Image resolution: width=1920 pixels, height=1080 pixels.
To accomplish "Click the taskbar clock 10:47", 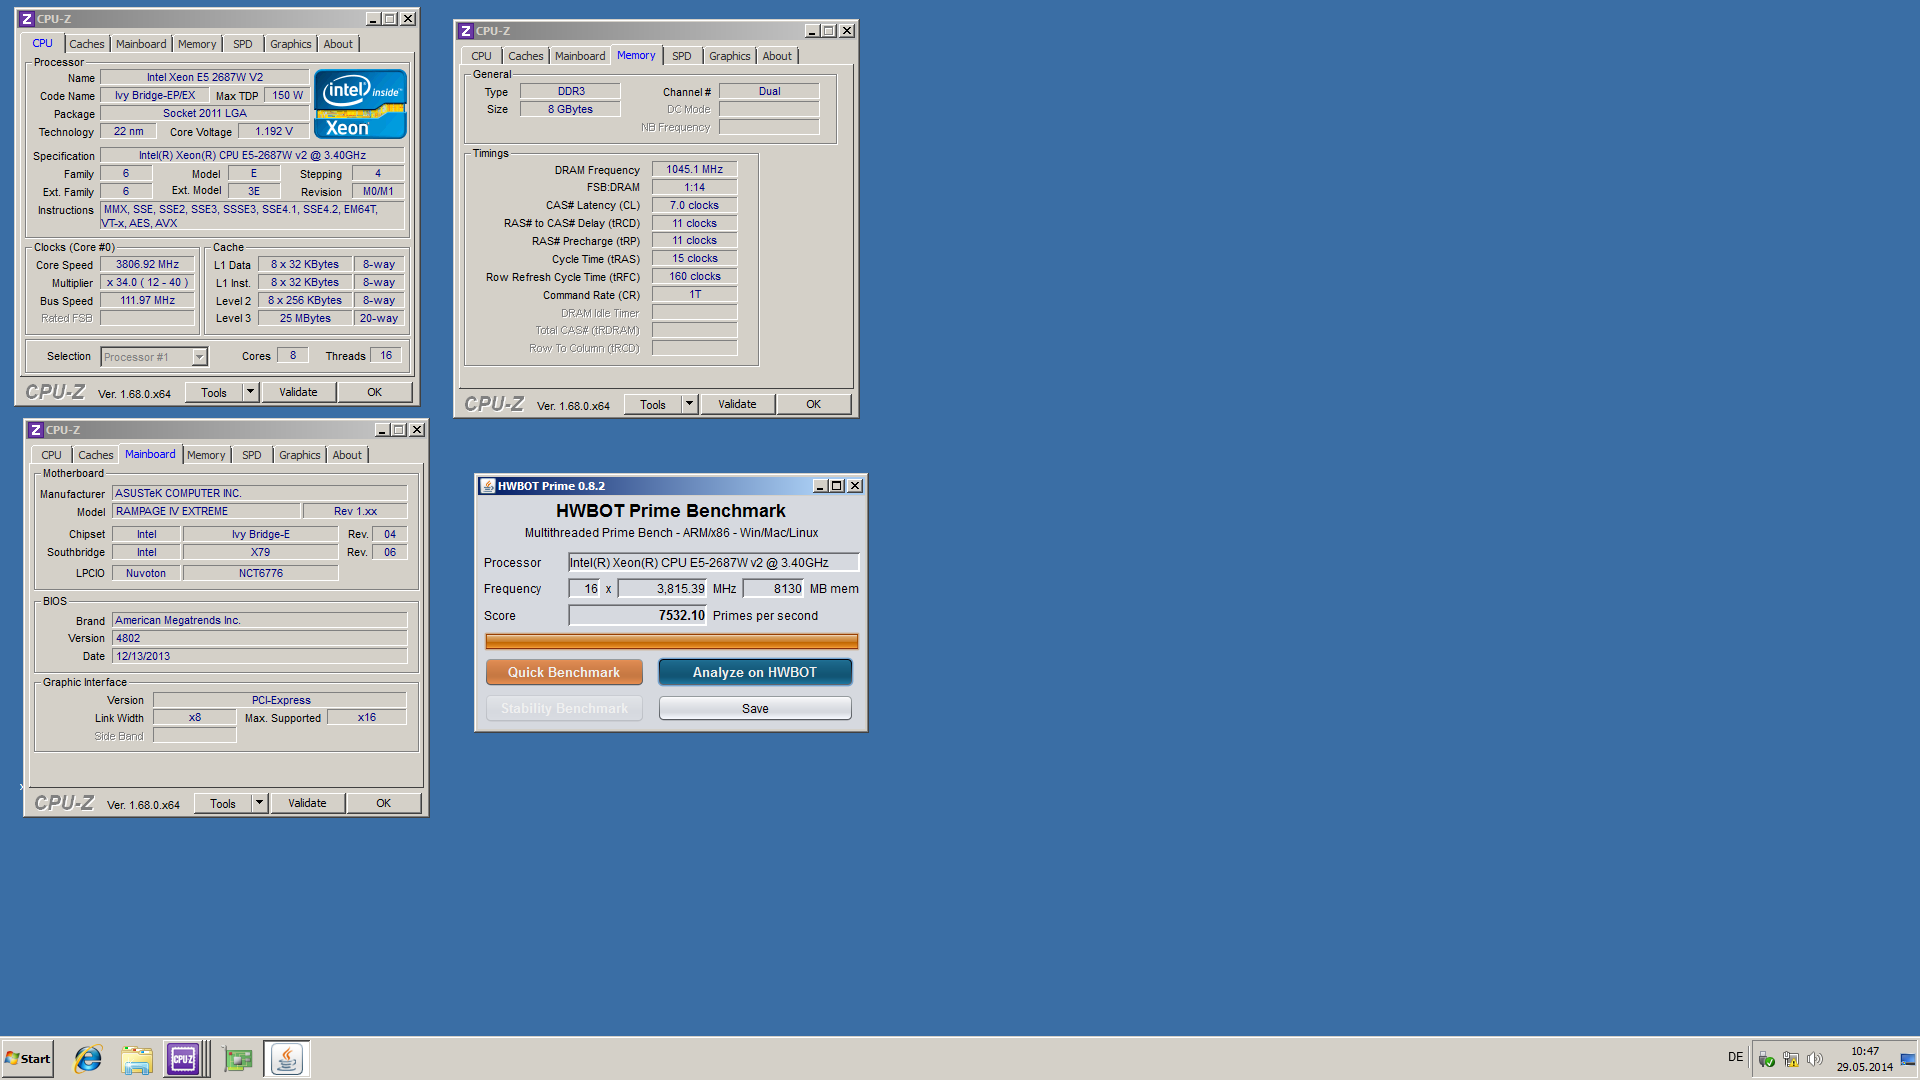I will (1864, 1051).
